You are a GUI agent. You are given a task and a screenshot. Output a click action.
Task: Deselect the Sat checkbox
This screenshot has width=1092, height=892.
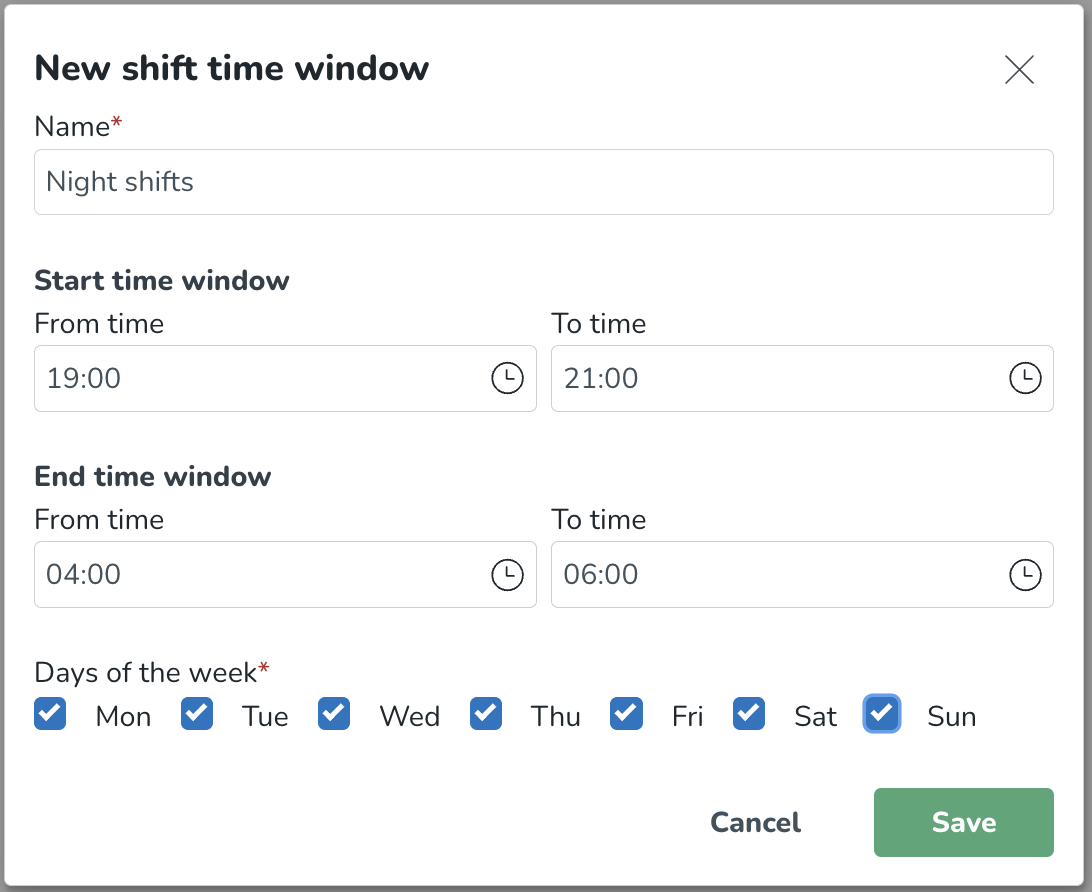tap(749, 714)
